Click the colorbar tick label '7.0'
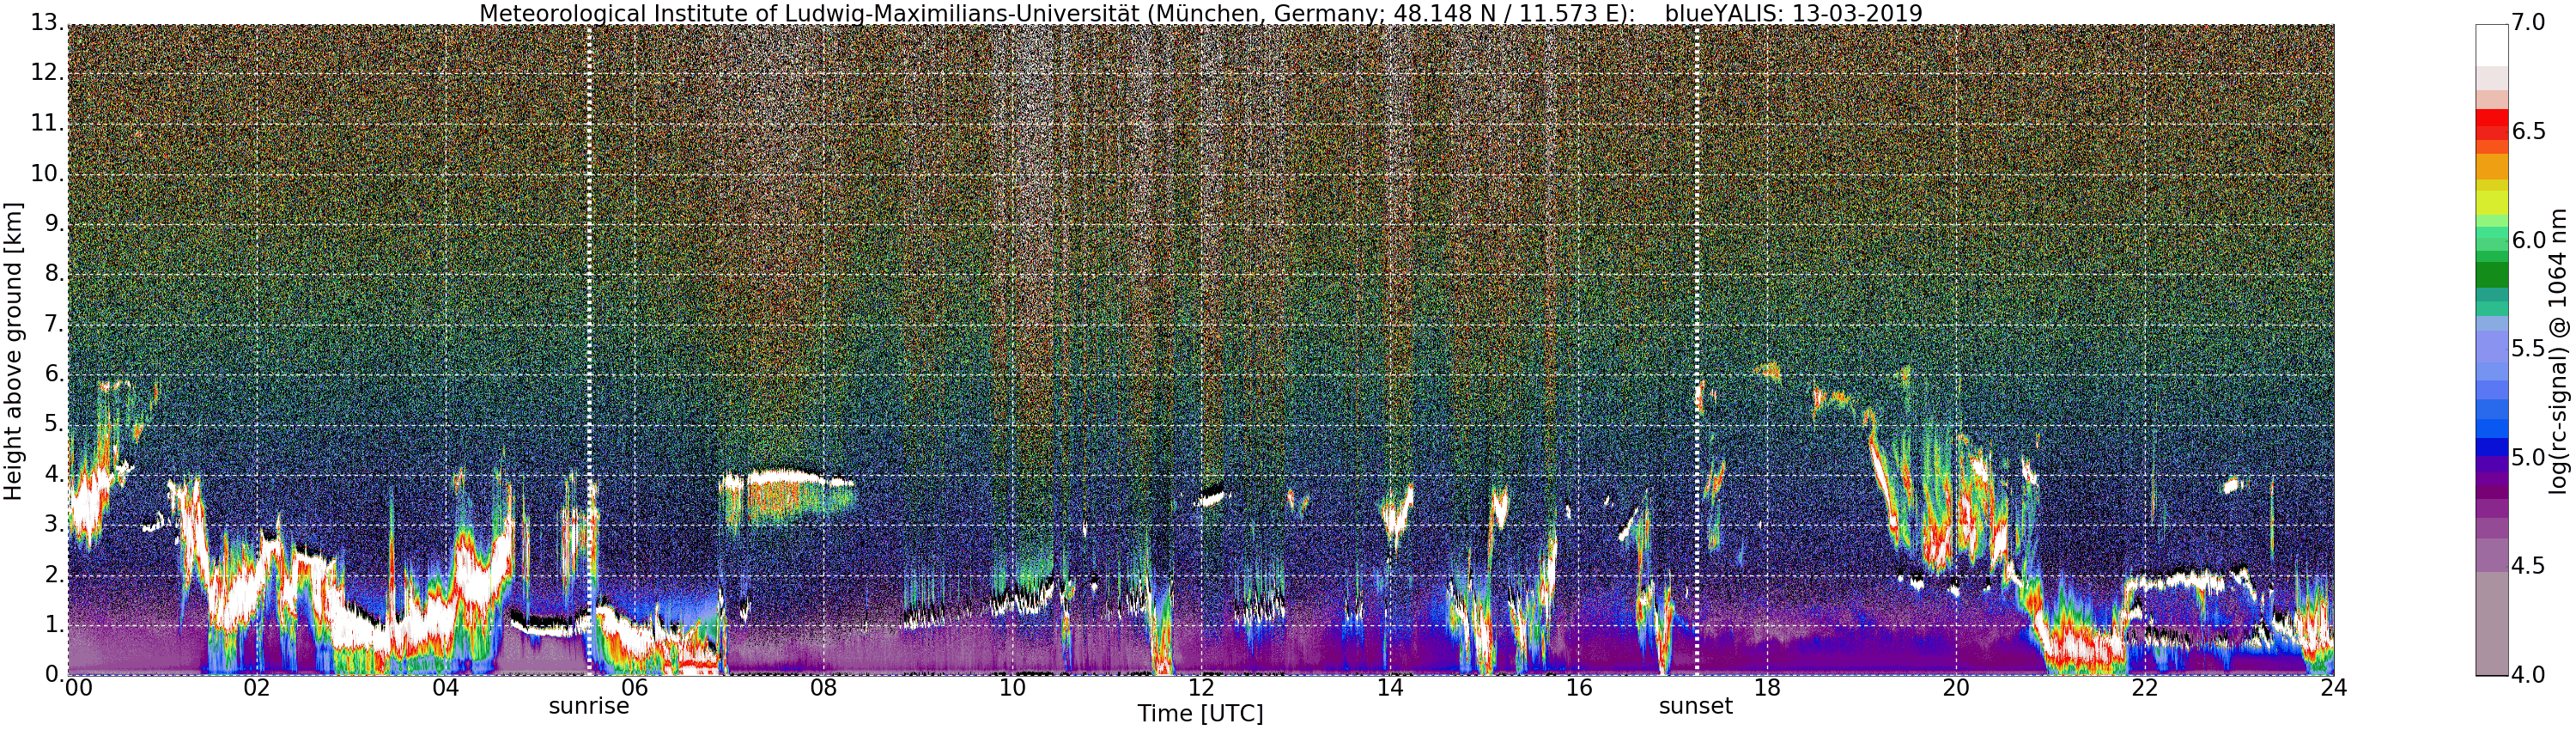Screen dimensions: 2576x730 pyautogui.click(x=2529, y=22)
